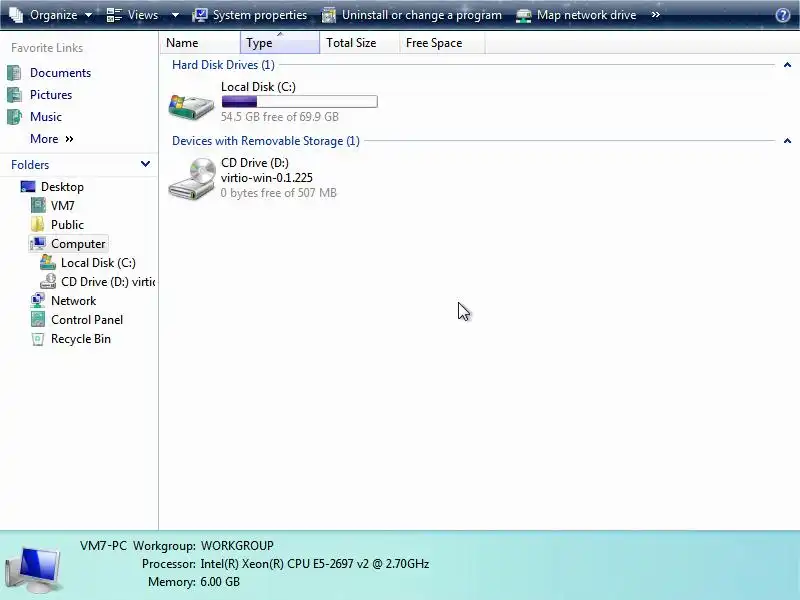This screenshot has width=800, height=600.
Task: Click the Recycle Bin icon in the tree
Action: click(38, 339)
